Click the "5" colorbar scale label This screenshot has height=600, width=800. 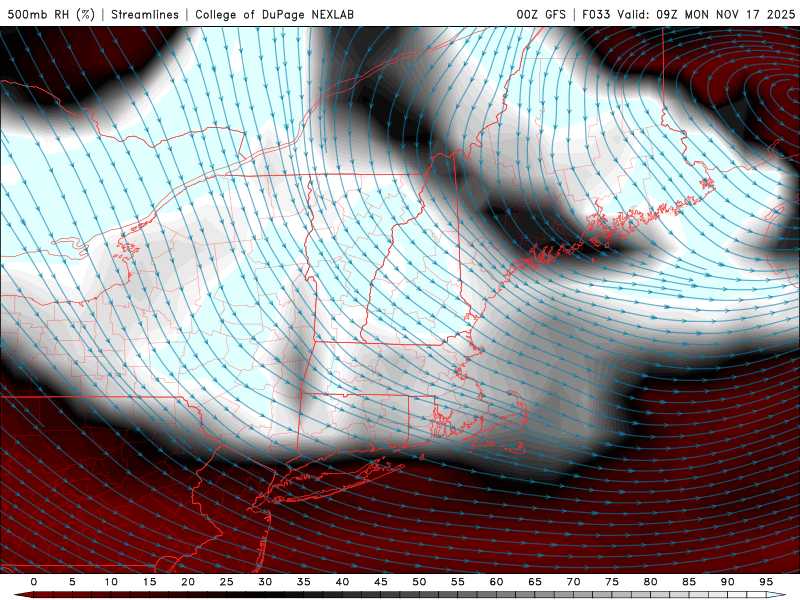pos(72,582)
